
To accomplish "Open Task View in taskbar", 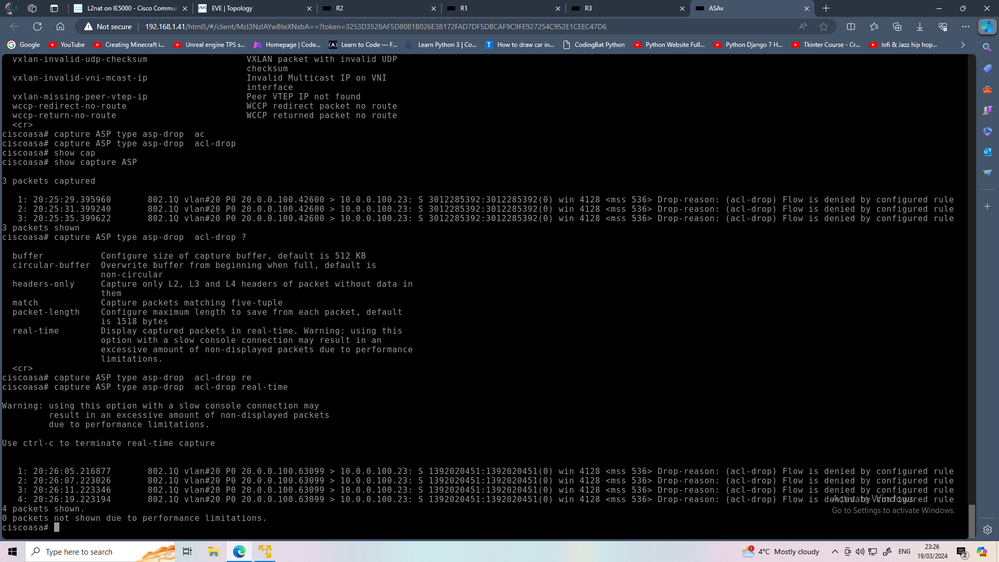I will tap(187, 551).
